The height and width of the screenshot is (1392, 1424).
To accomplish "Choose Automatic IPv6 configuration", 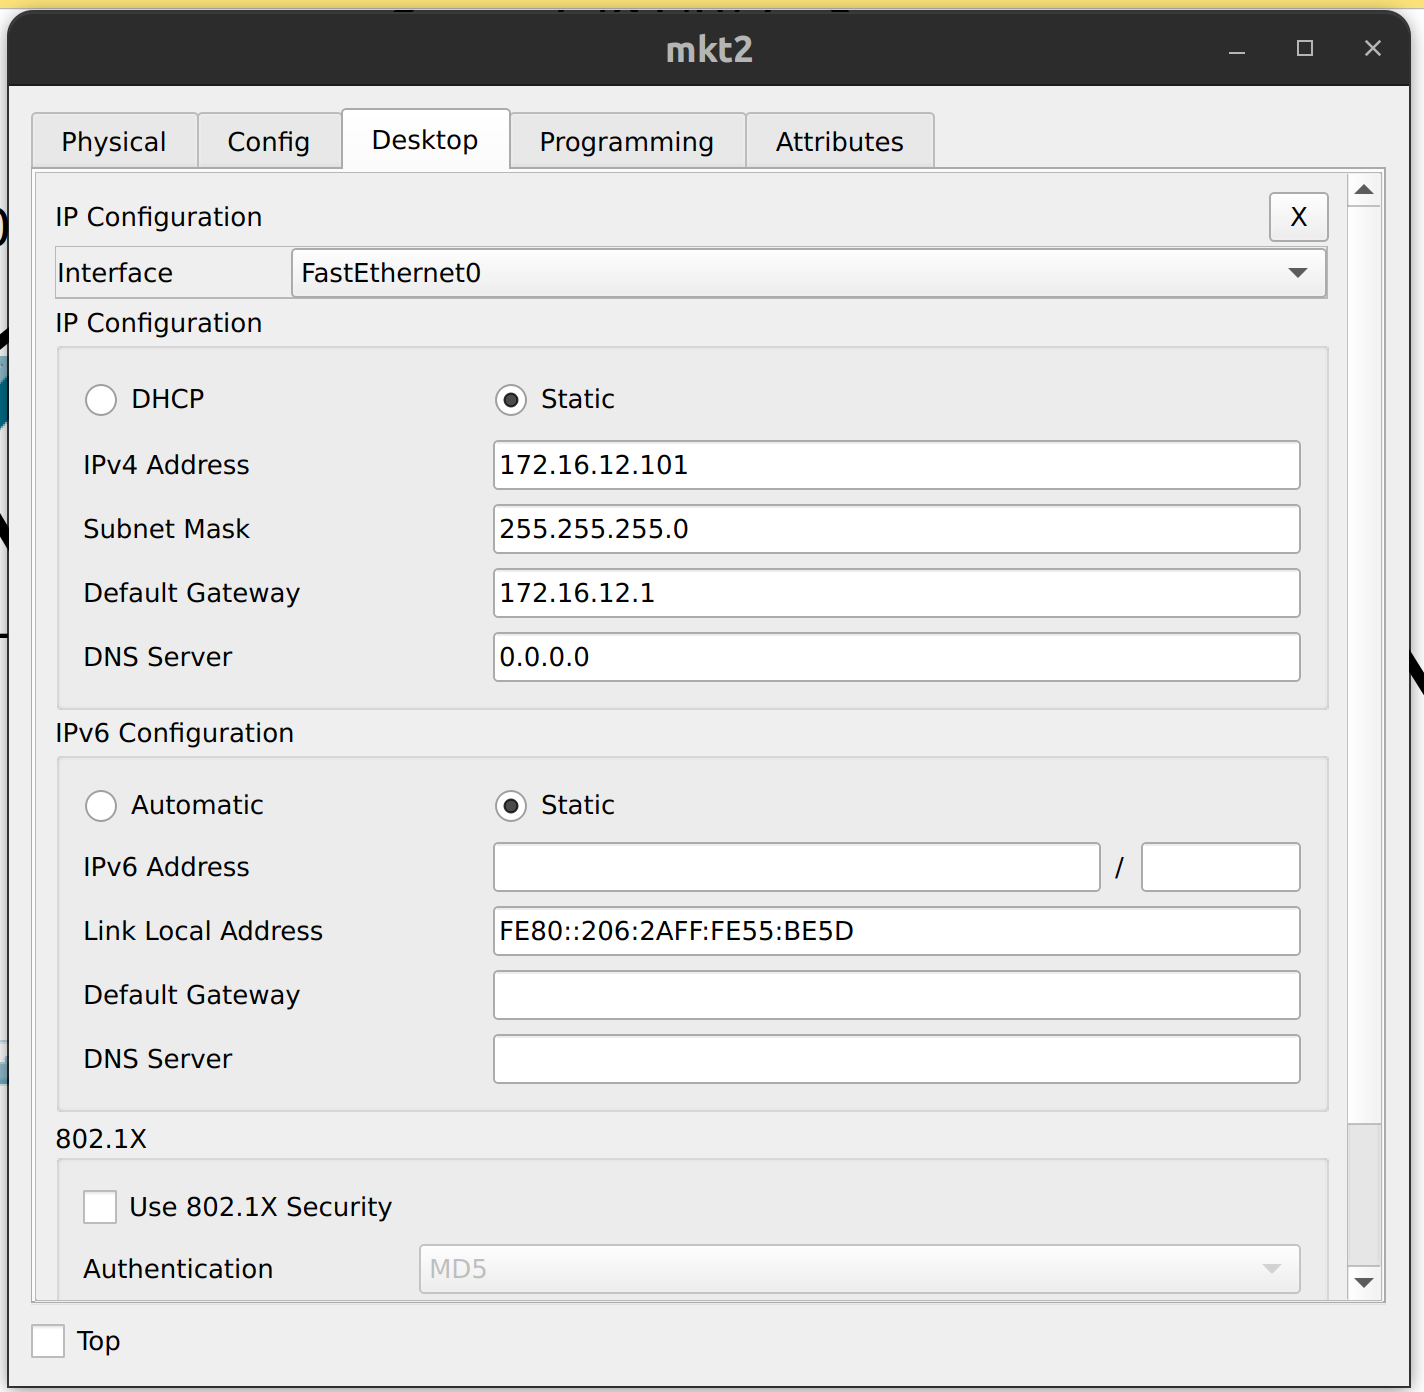I will 100,805.
